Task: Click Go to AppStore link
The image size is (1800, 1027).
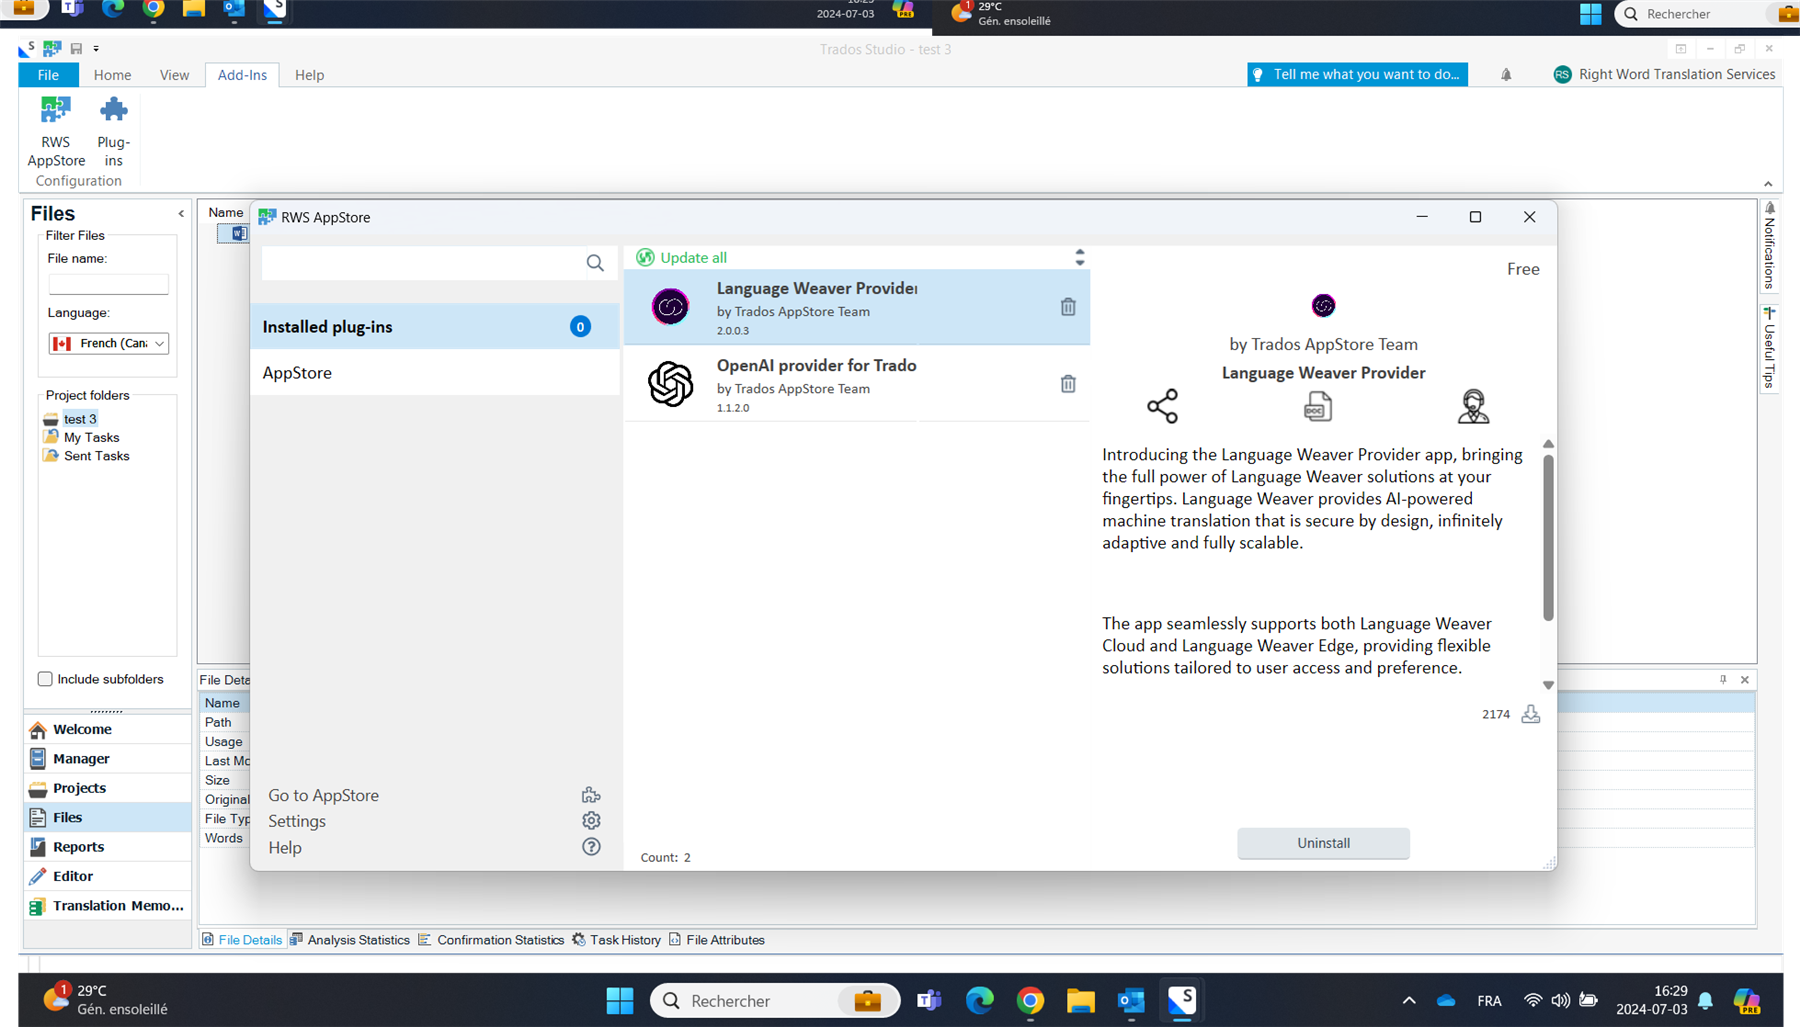Action: (x=323, y=795)
